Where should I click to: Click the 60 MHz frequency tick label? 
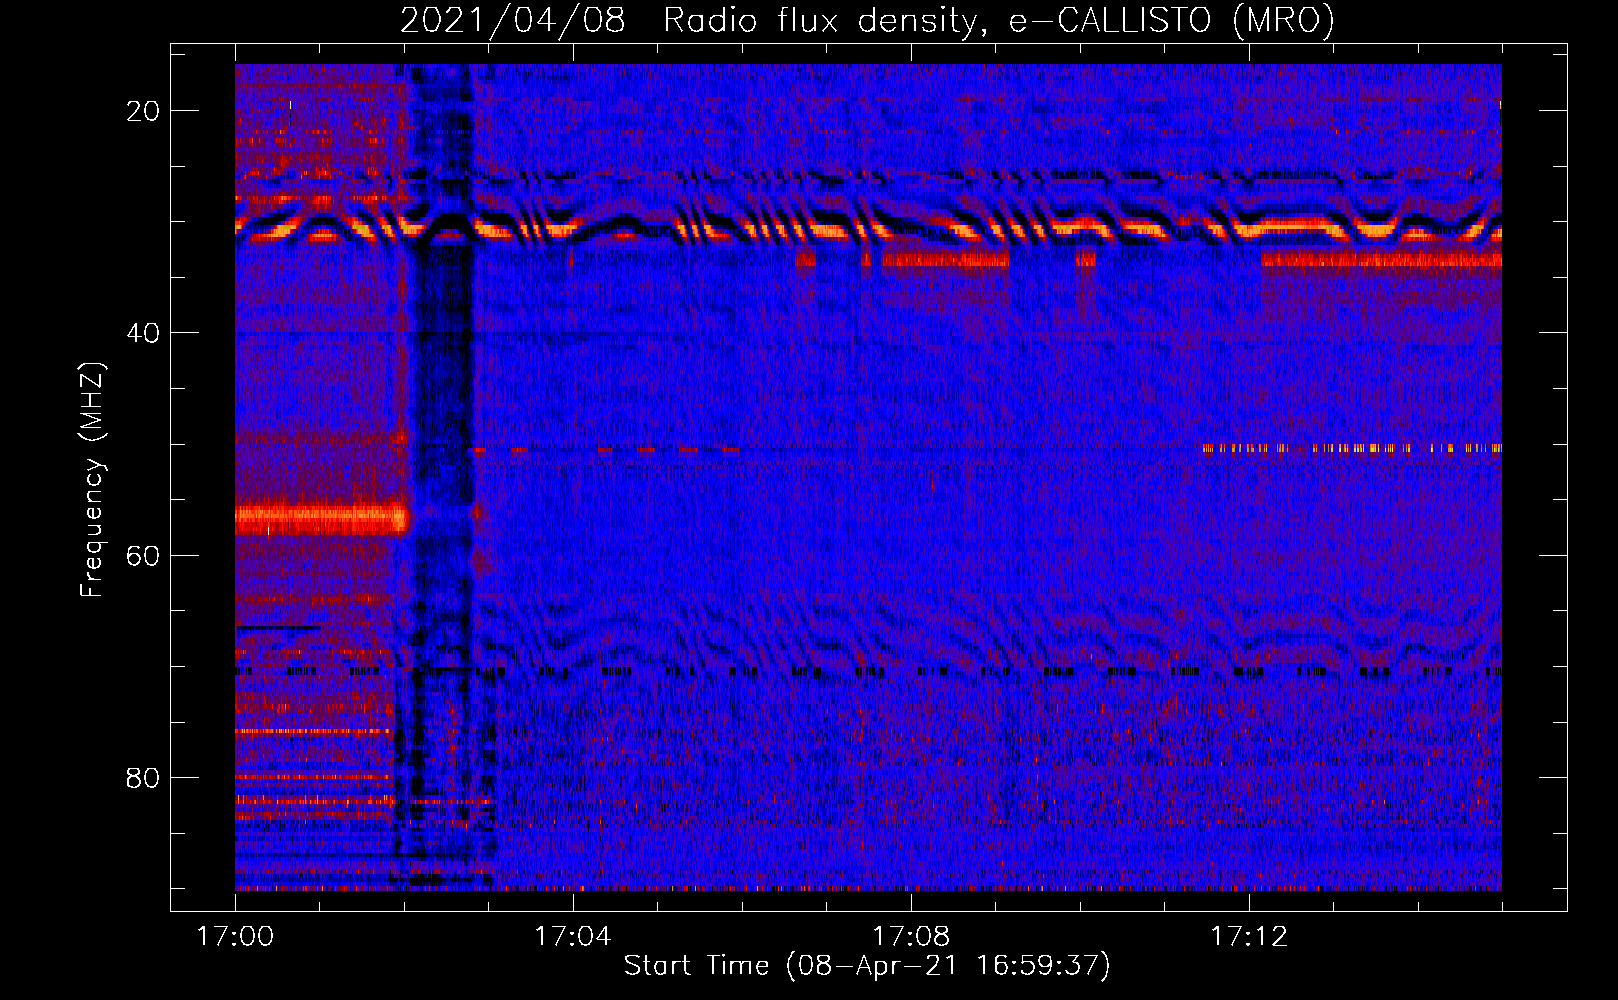tap(143, 555)
